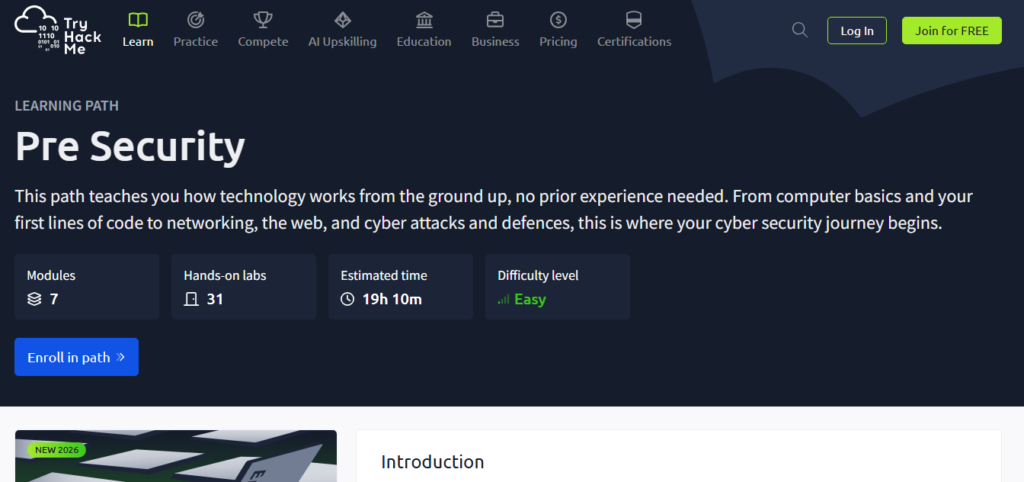Open the Business menu label

[495, 42]
